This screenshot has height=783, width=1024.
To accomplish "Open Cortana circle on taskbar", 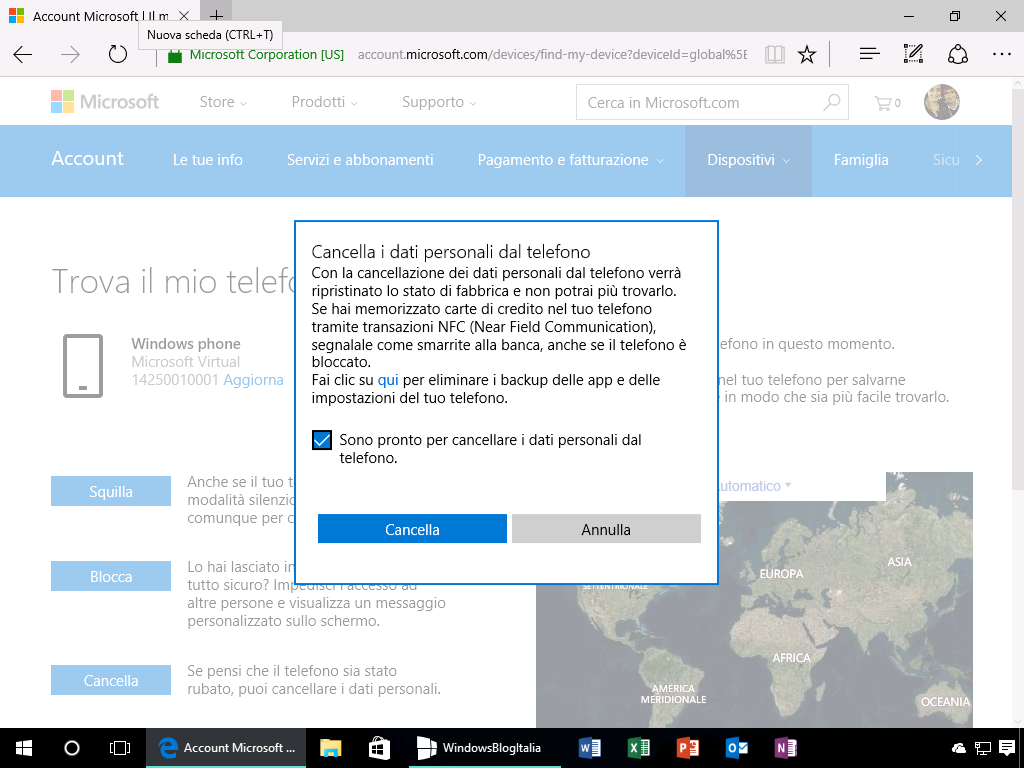I will click(x=72, y=748).
